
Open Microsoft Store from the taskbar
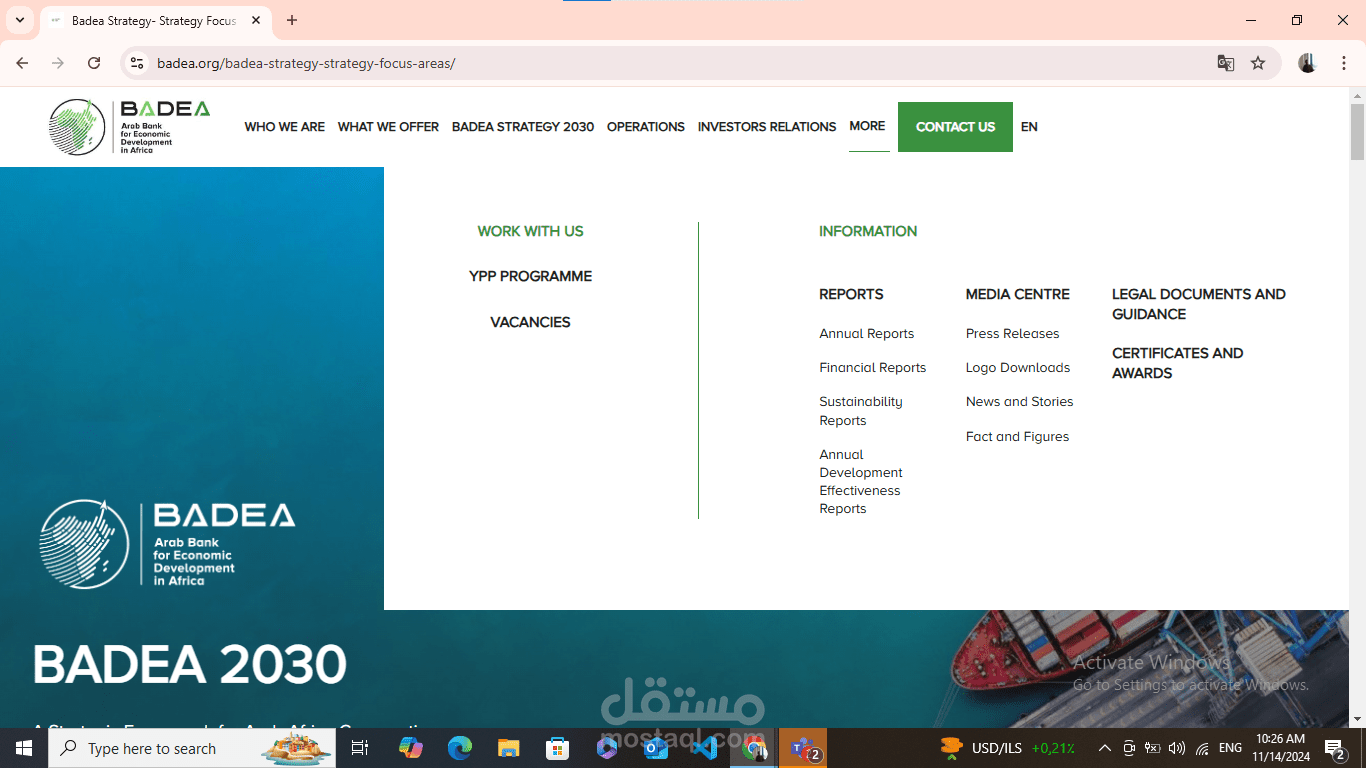[x=558, y=748]
